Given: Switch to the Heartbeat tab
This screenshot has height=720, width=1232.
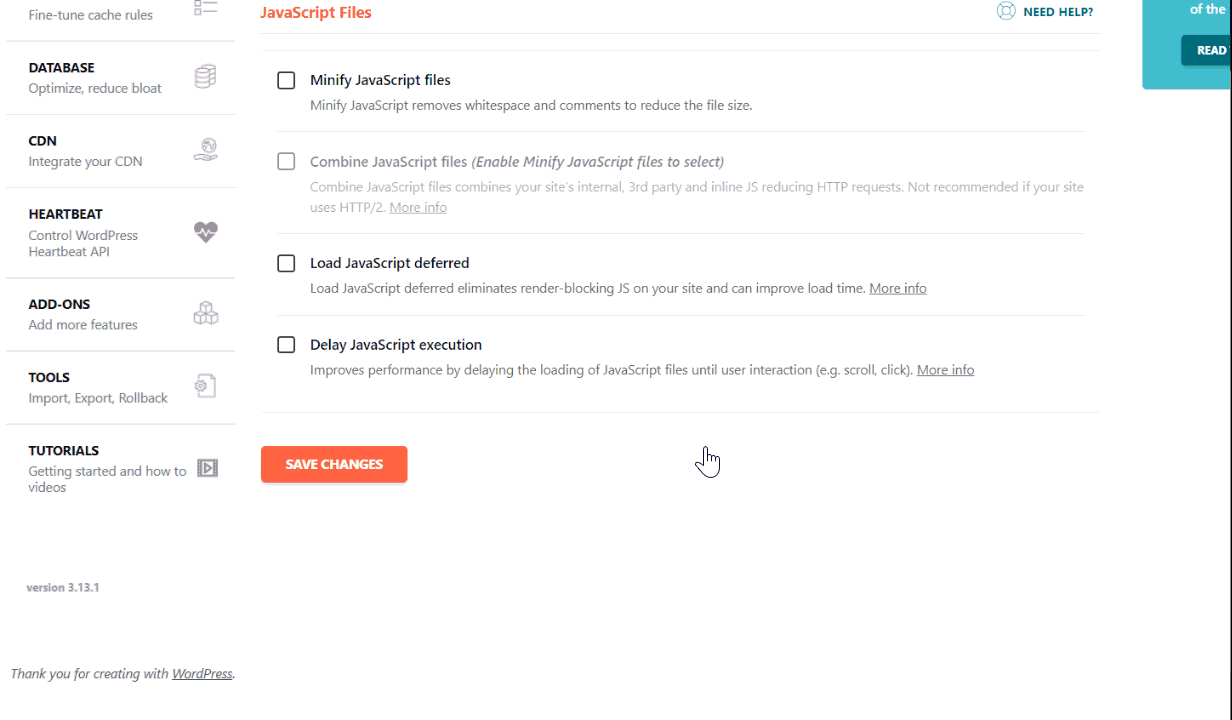Looking at the screenshot, I should tap(66, 214).
